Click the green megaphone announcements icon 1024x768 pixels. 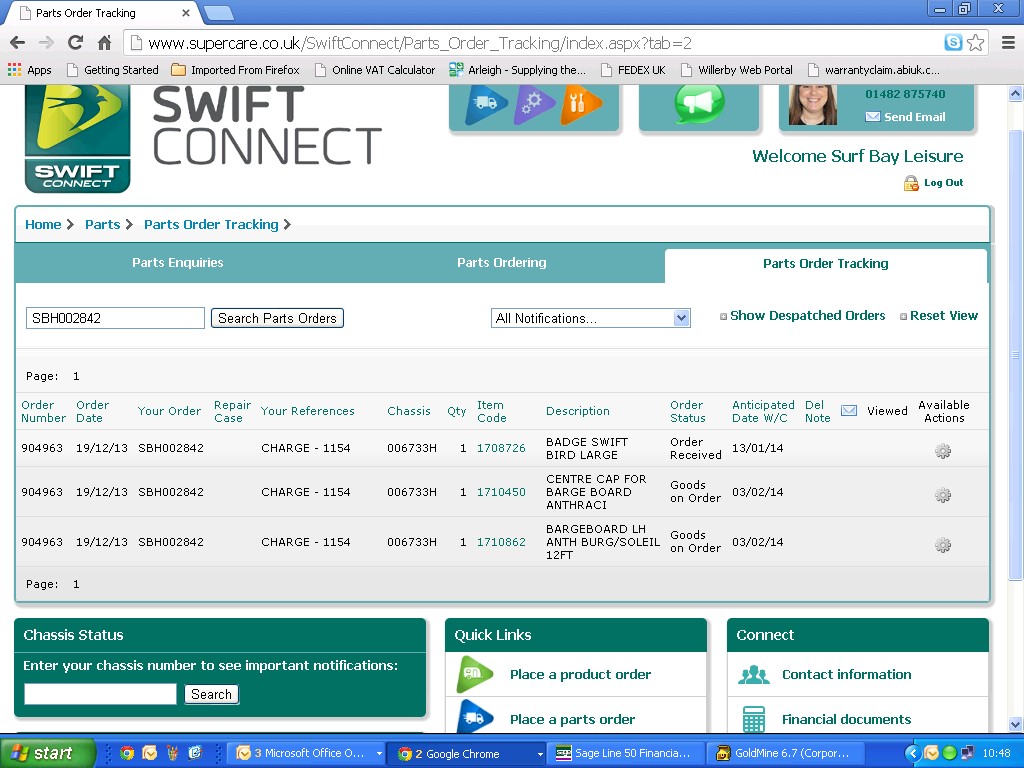[x=699, y=103]
